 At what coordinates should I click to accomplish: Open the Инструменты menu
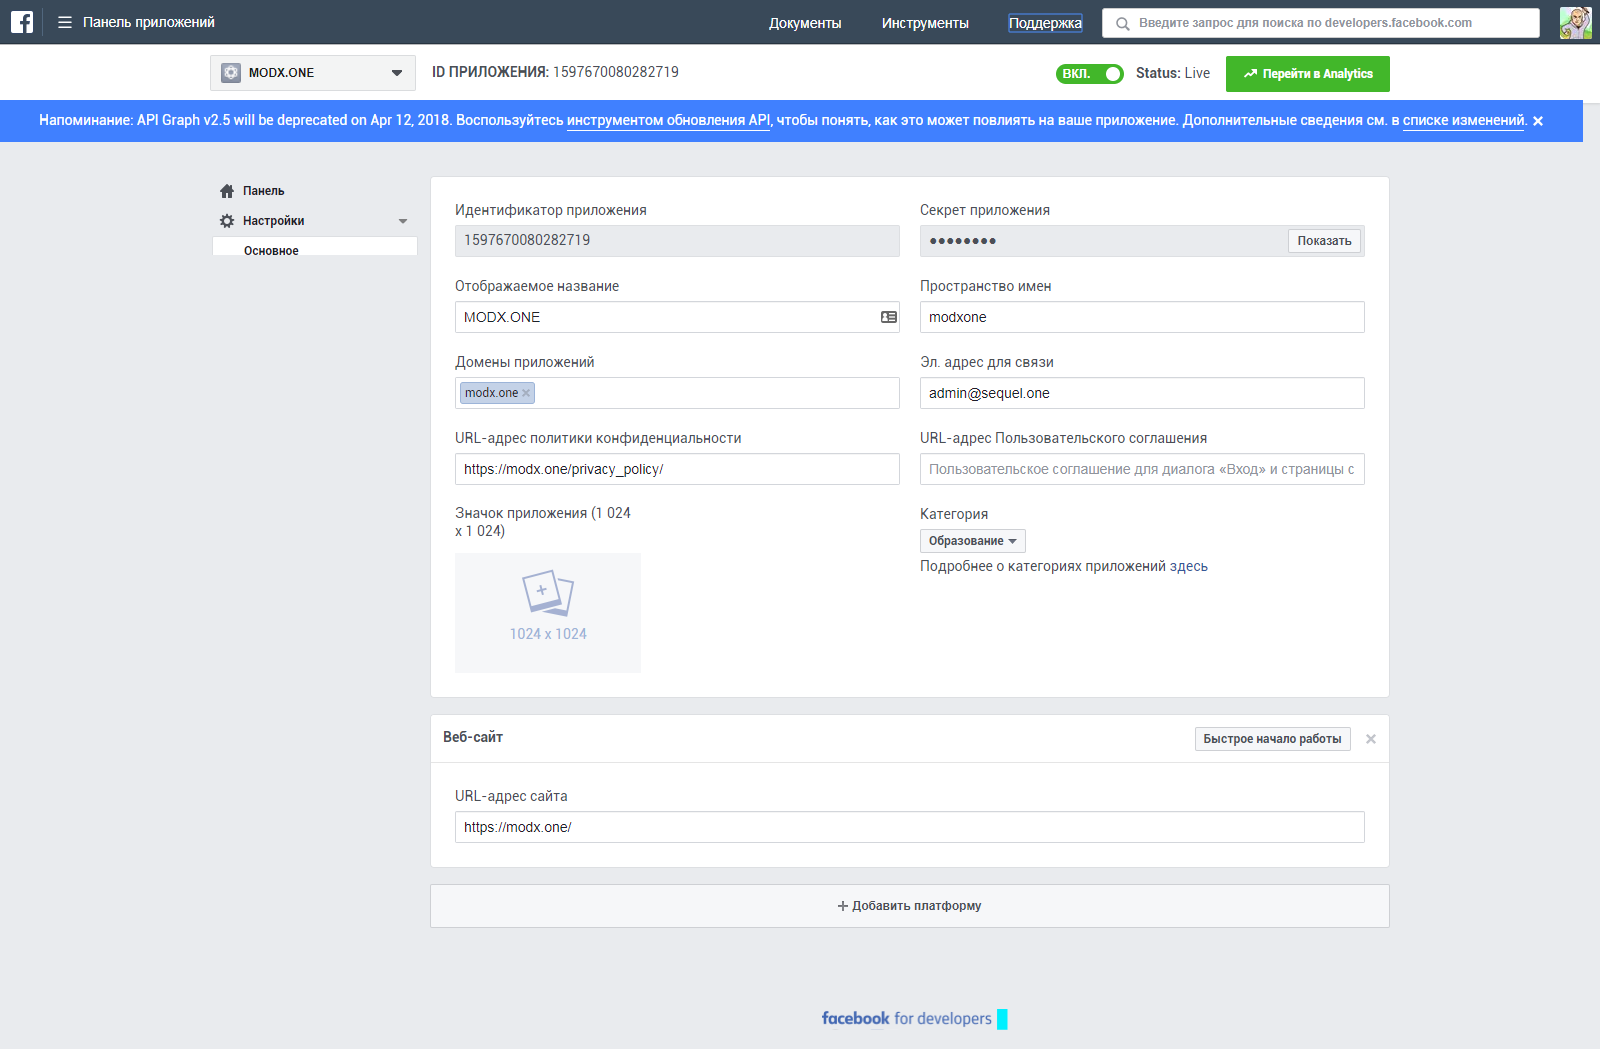(925, 23)
